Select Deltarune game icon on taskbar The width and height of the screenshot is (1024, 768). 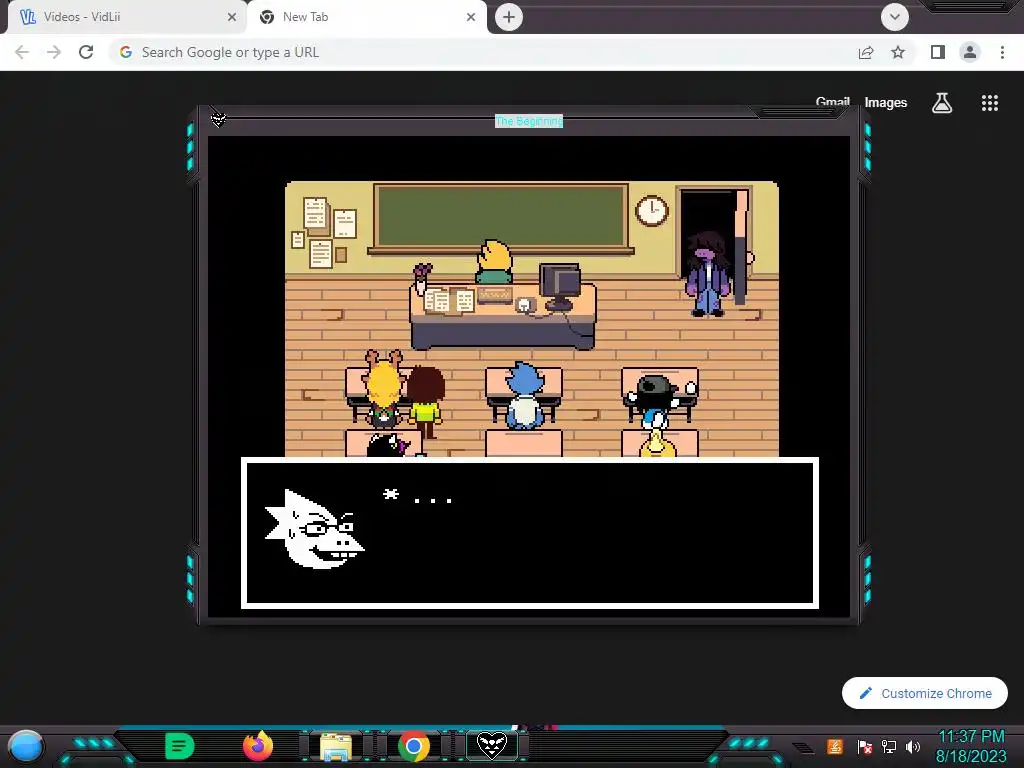pos(492,746)
